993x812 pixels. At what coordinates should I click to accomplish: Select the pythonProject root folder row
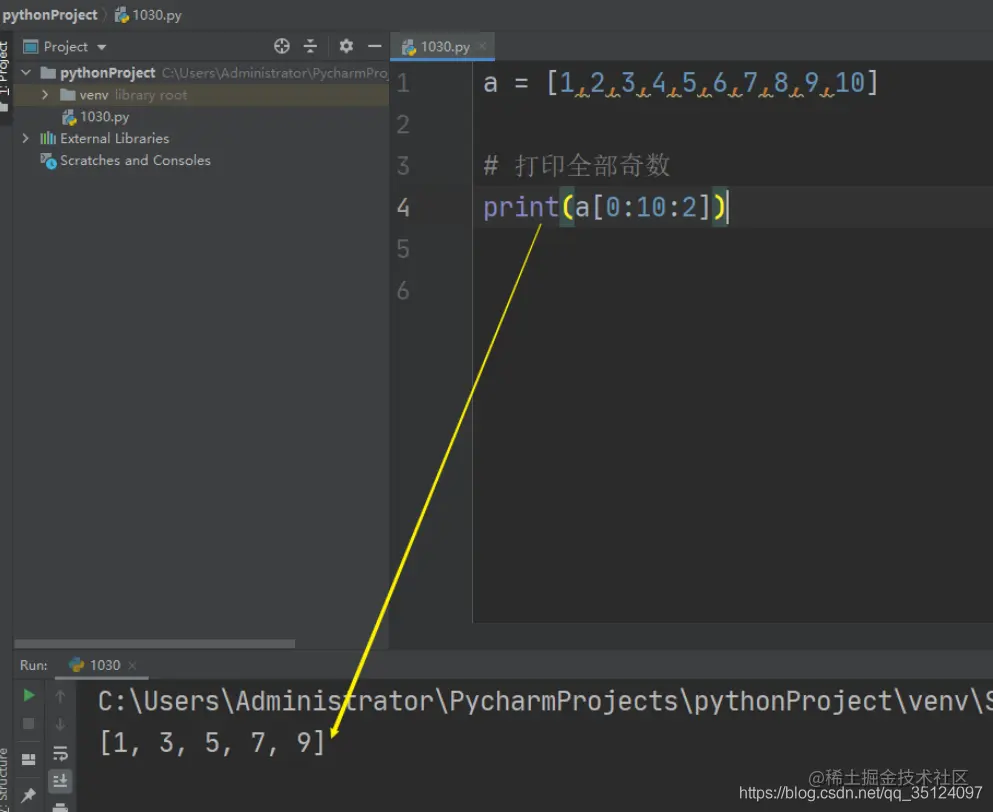click(201, 73)
